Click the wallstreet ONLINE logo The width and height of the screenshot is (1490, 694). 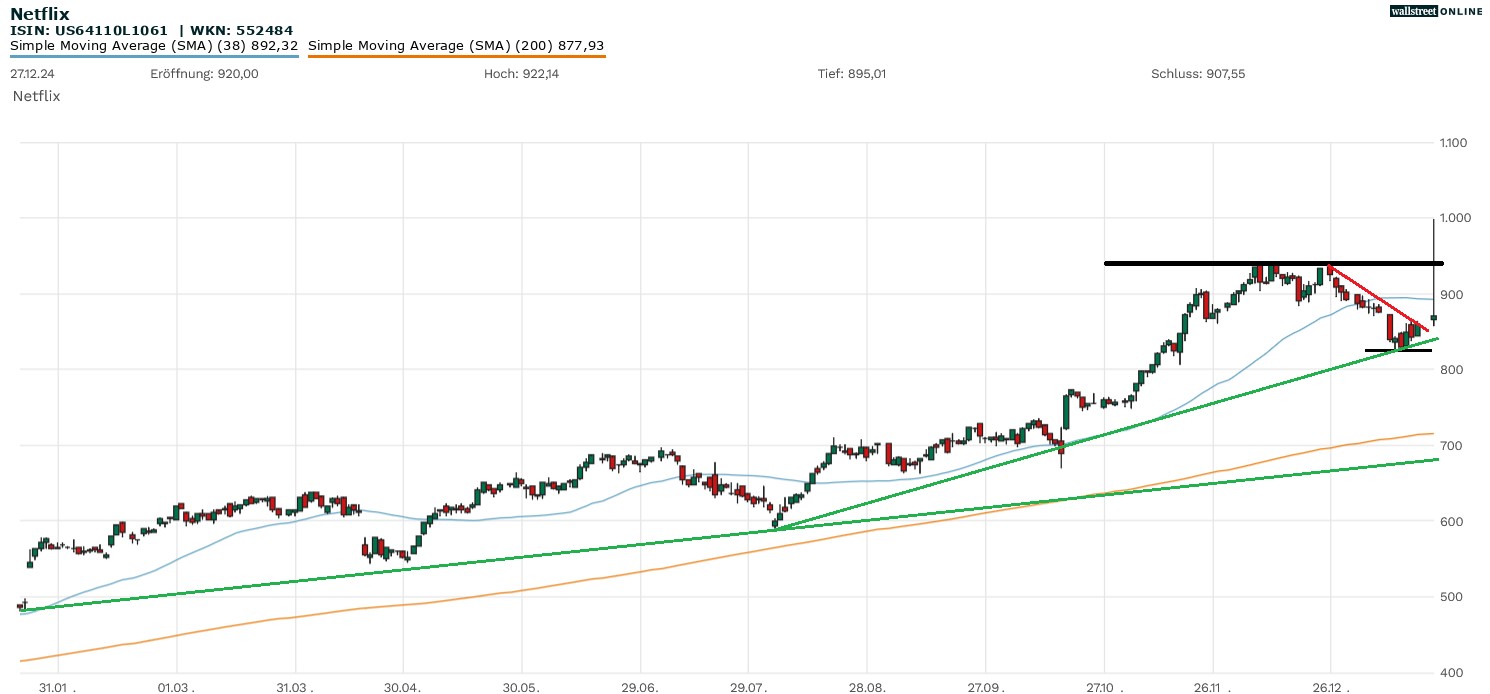point(1436,11)
